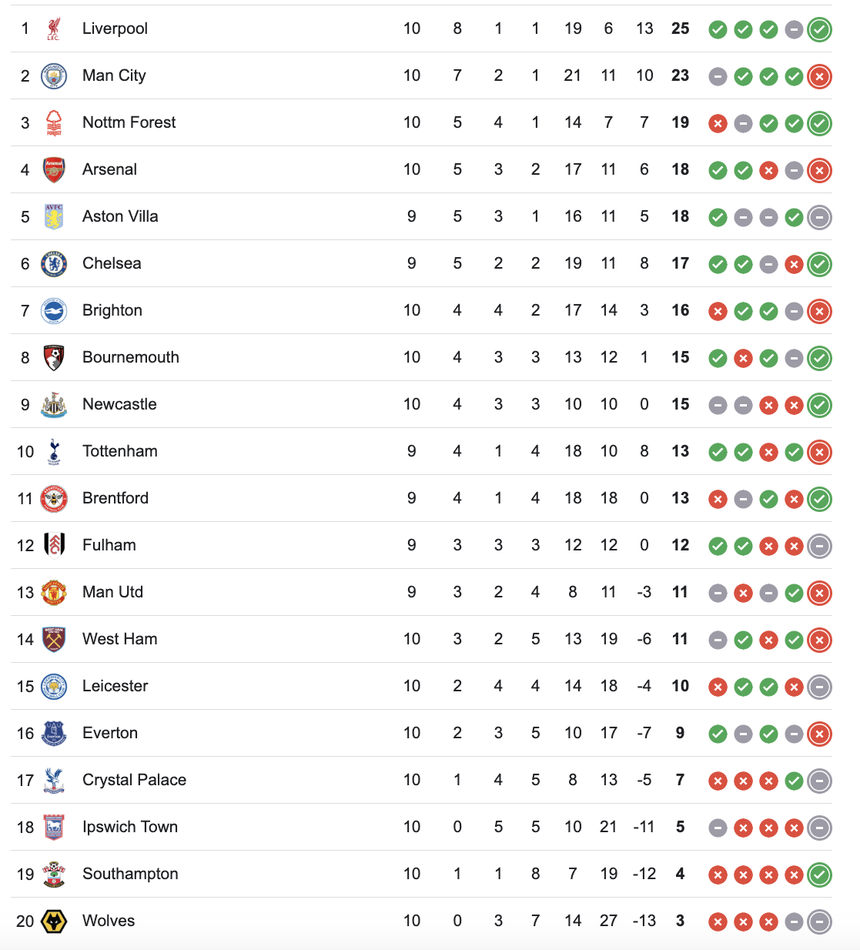This screenshot has width=860, height=950.
Task: Click Crystal Palace's team name
Action: 134,780
